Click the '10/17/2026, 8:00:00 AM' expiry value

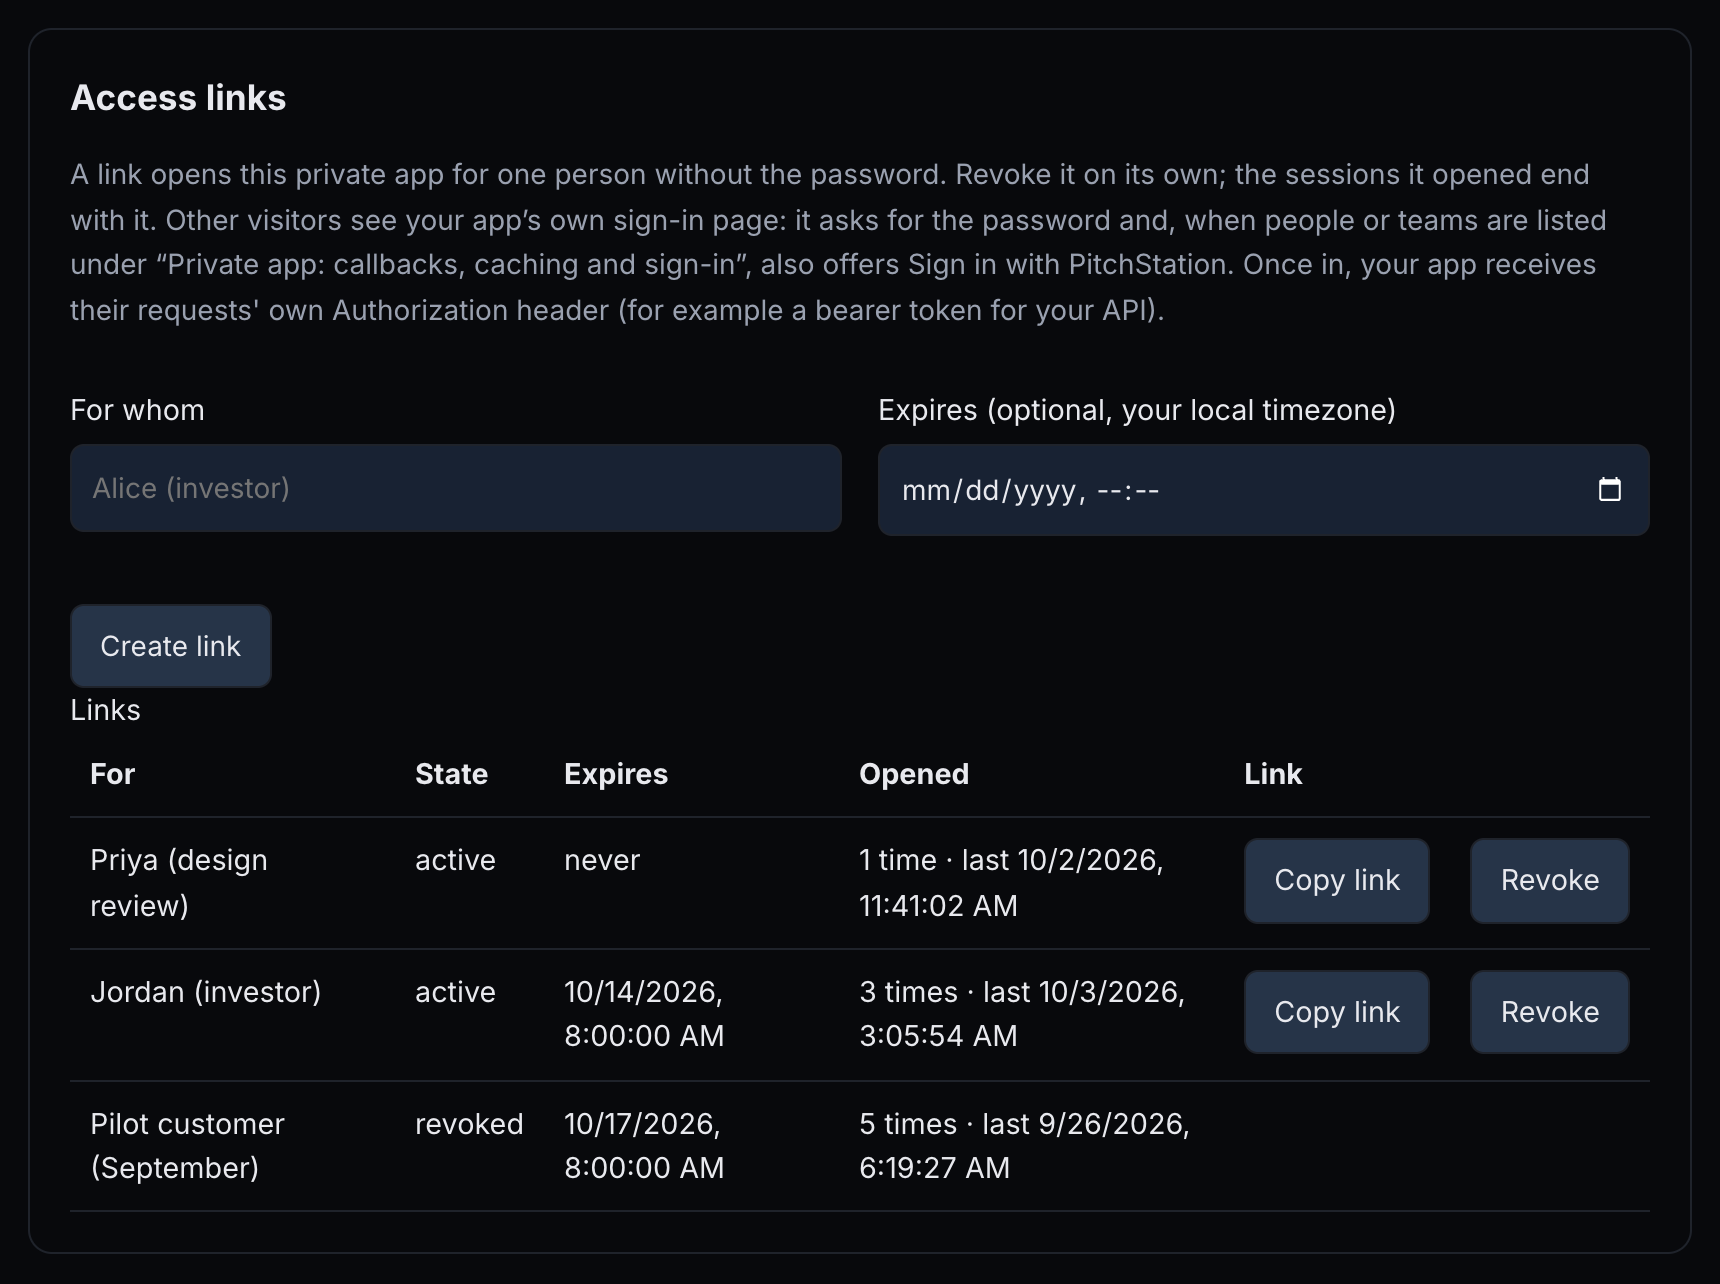(x=644, y=1146)
